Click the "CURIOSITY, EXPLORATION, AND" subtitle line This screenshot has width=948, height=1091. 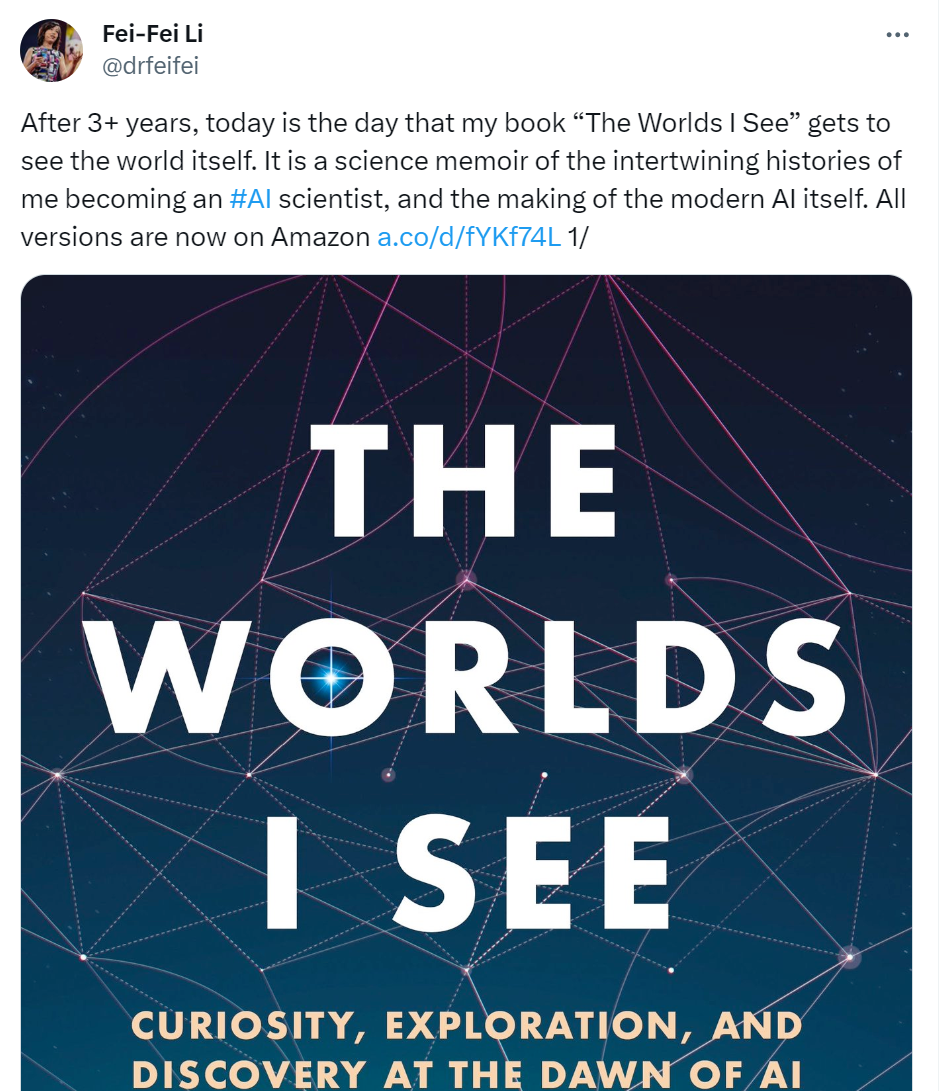click(468, 1025)
